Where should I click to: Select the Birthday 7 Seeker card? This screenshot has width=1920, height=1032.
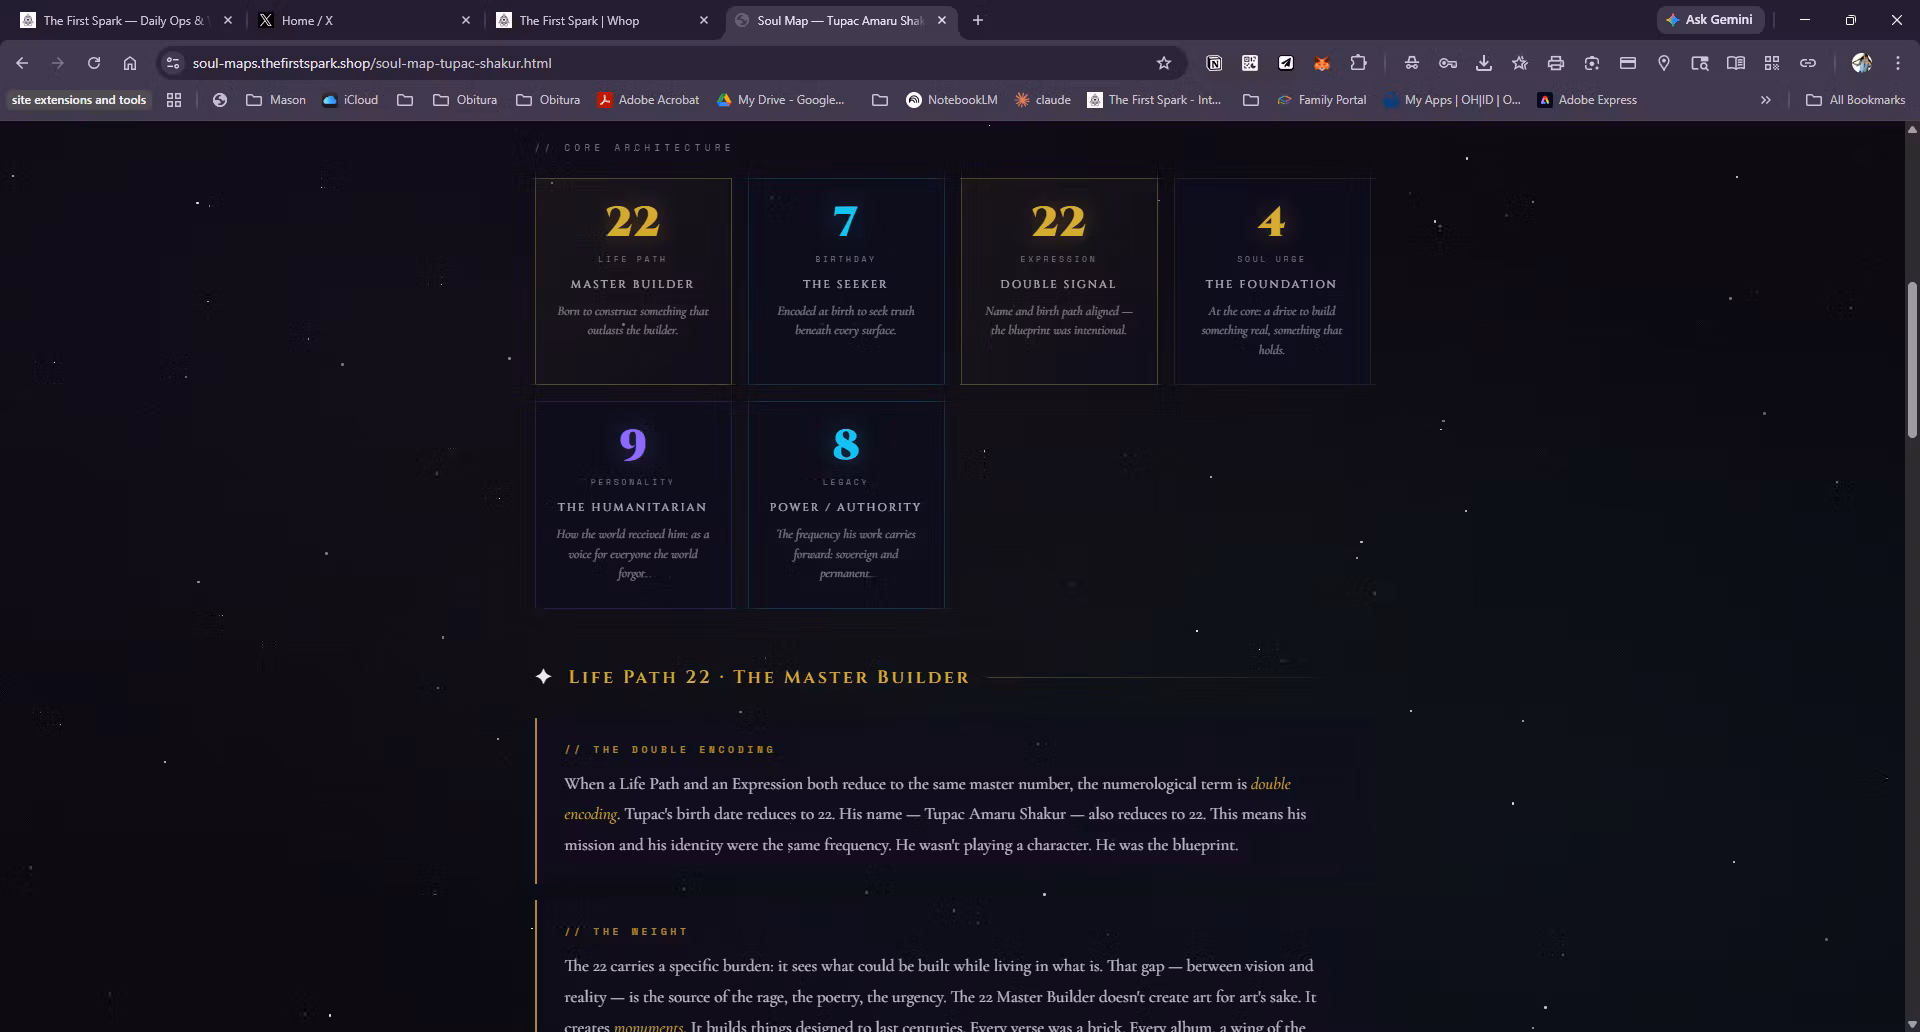[x=846, y=281]
